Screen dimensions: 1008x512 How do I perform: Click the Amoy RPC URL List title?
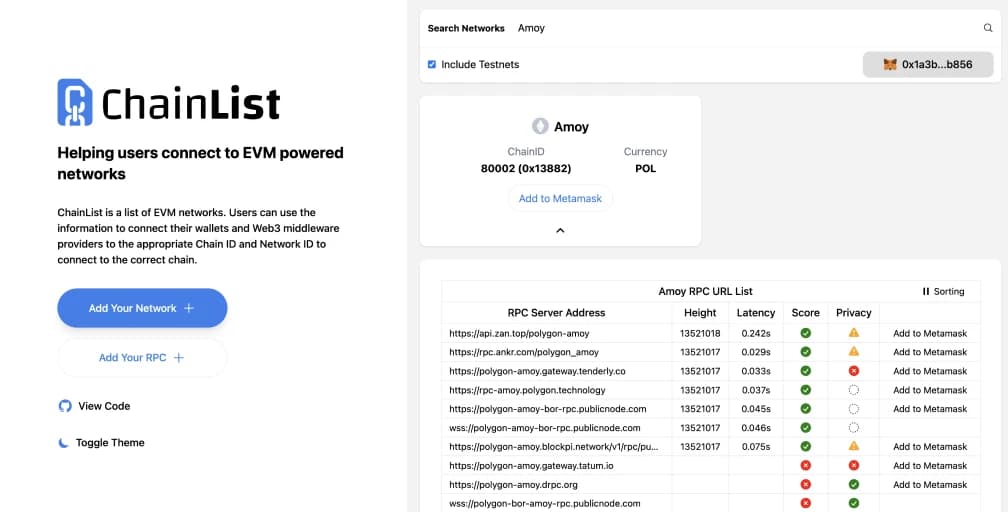705,291
